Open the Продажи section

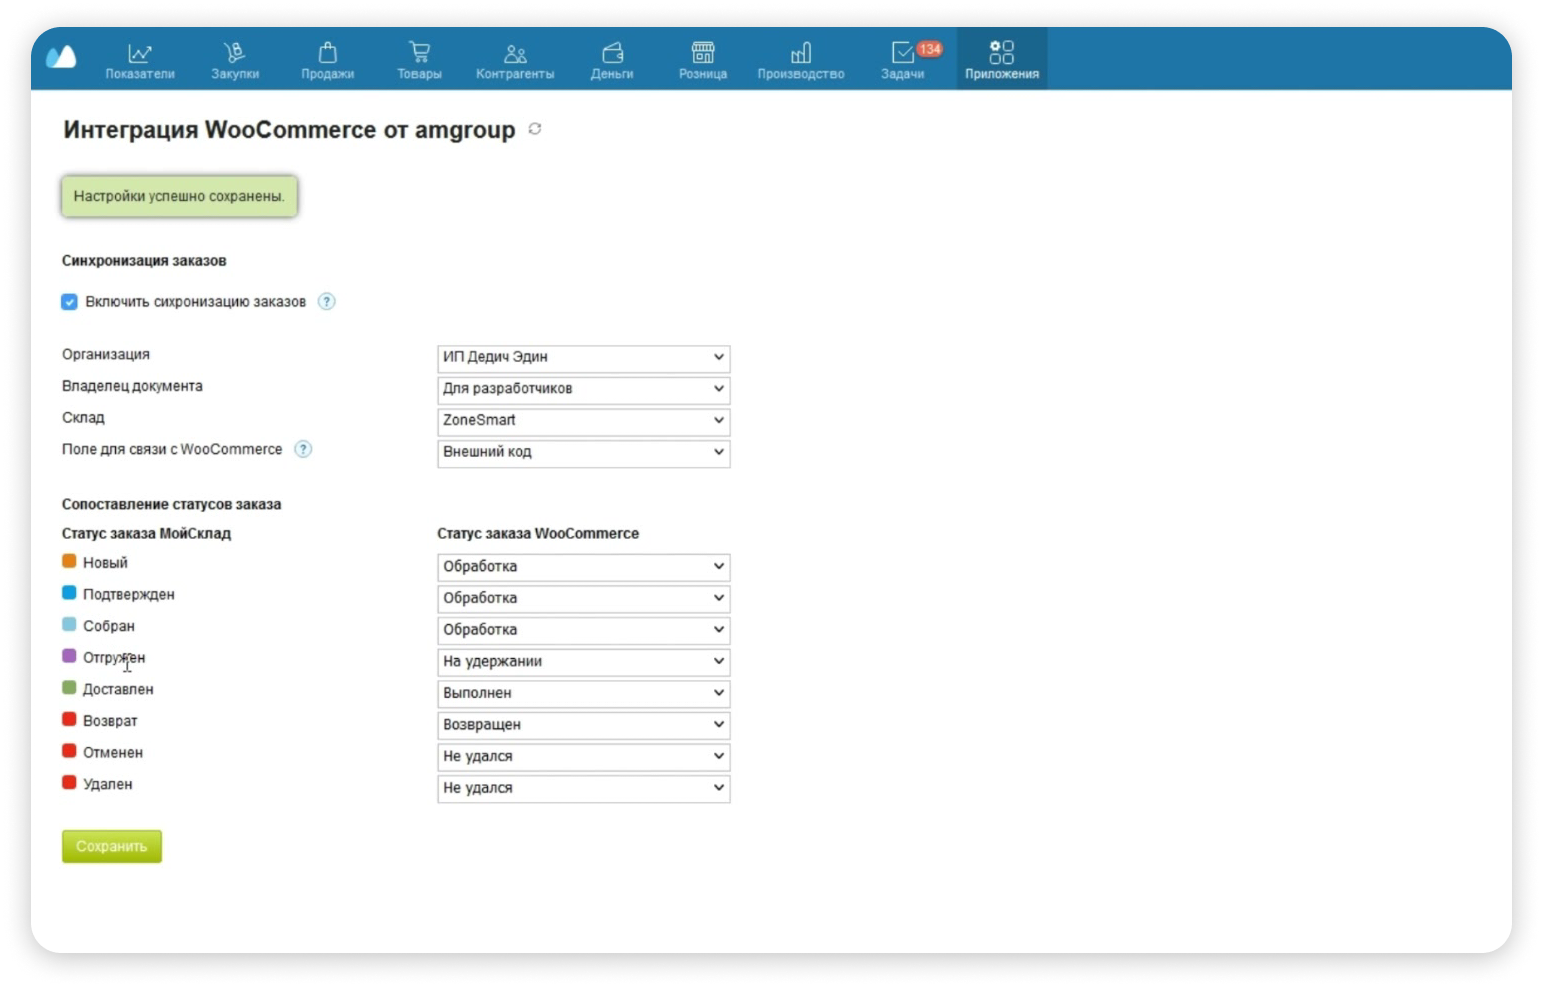click(328, 61)
